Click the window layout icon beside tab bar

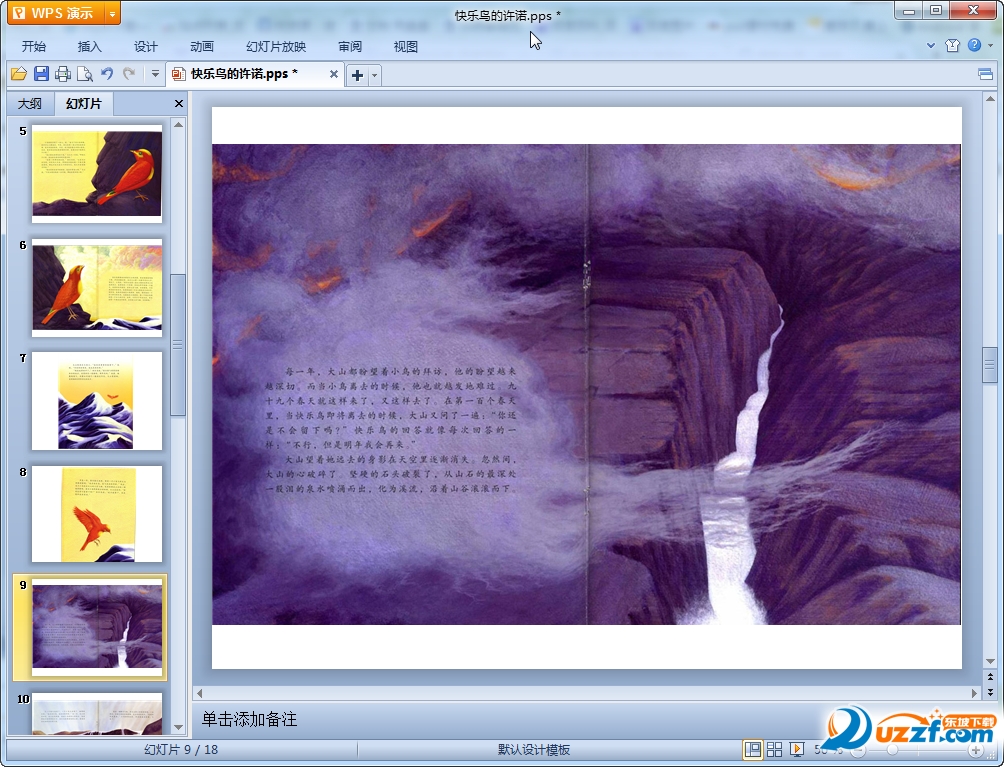pyautogui.click(x=985, y=75)
